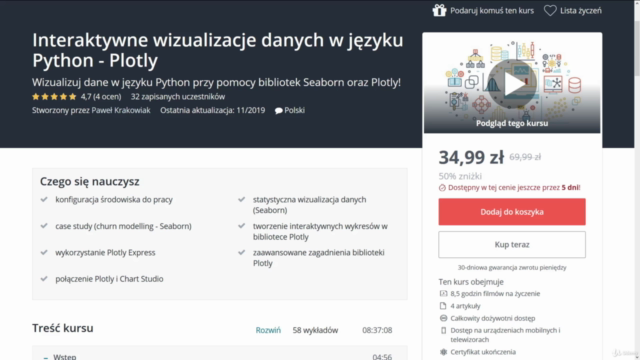Click the crossed-out 69,99 zł price
This screenshot has height=360, width=640.
pos(525,157)
